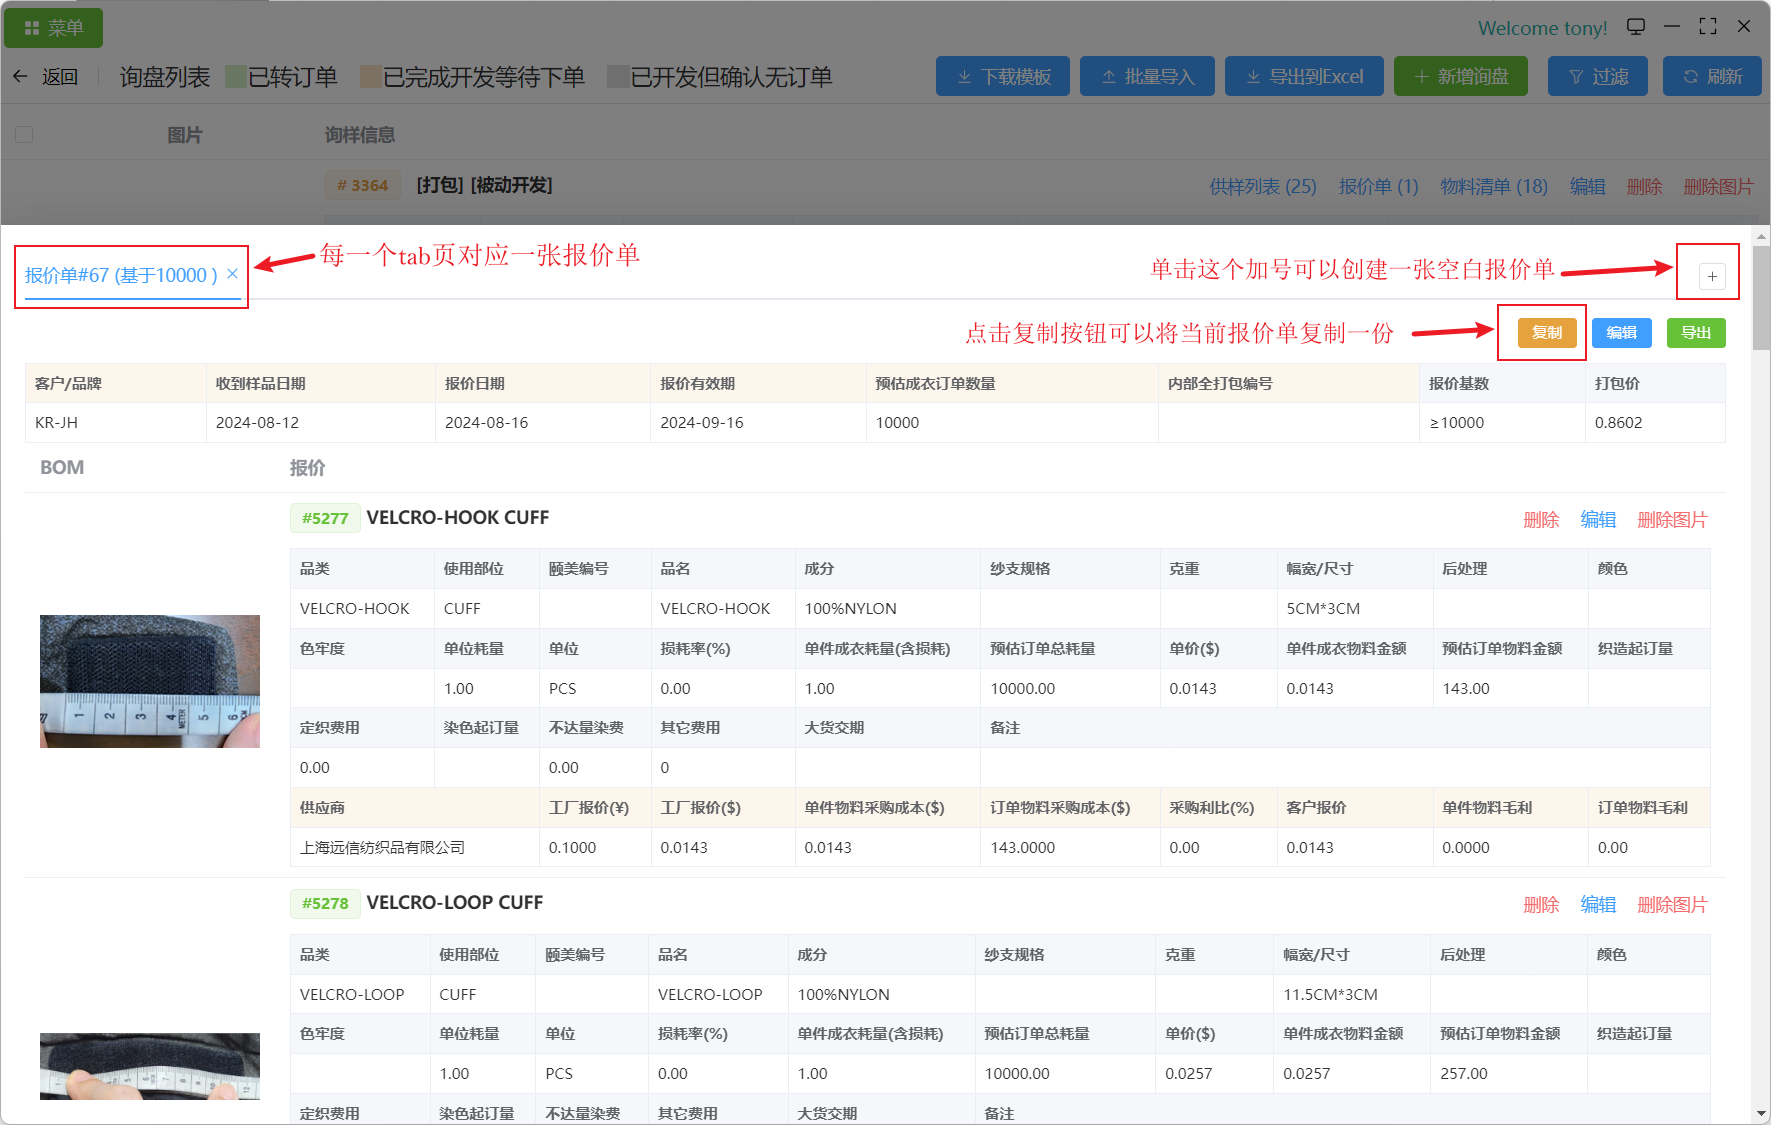
Task: Click the plus icon to add blank quotation
Action: [1712, 277]
